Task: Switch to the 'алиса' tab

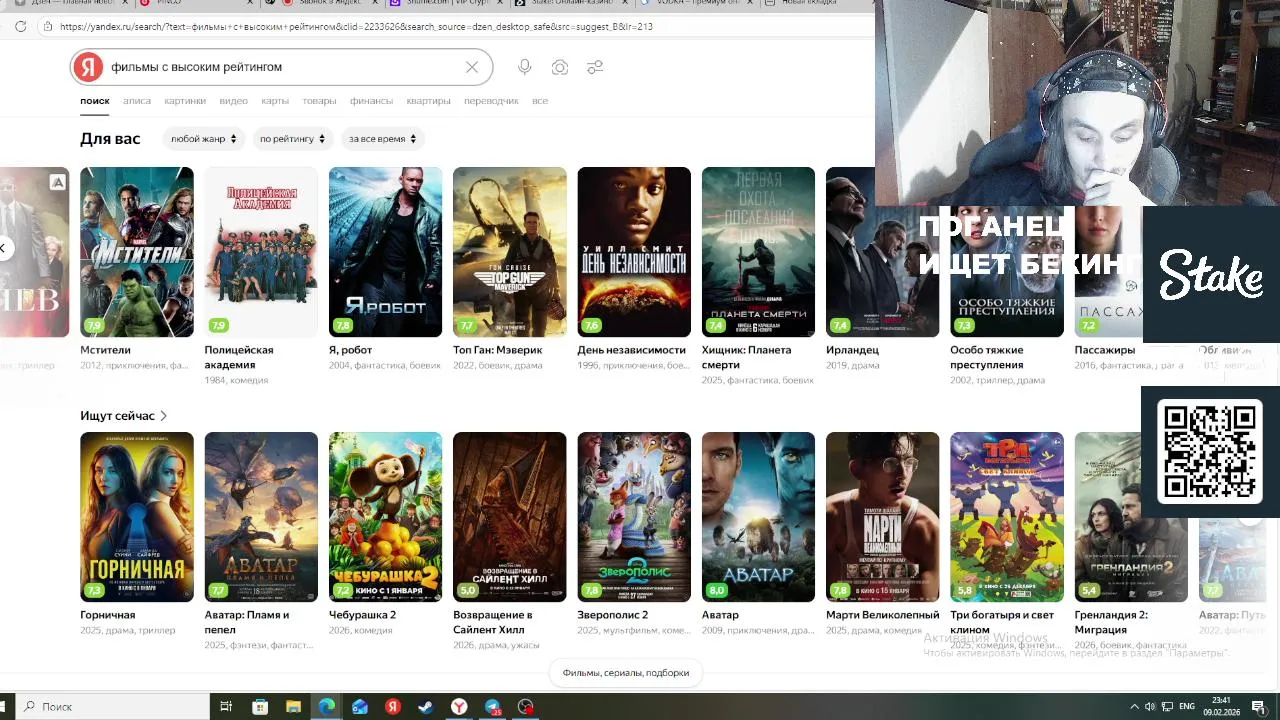Action: (x=137, y=101)
